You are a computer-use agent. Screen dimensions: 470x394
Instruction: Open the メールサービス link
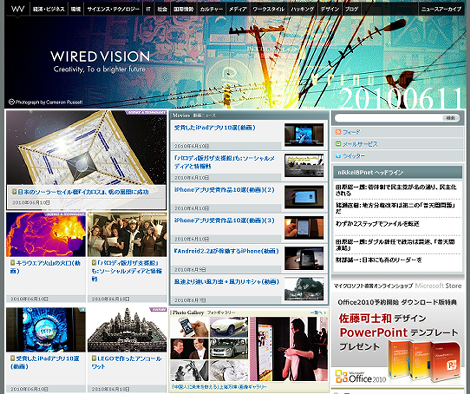(x=360, y=144)
